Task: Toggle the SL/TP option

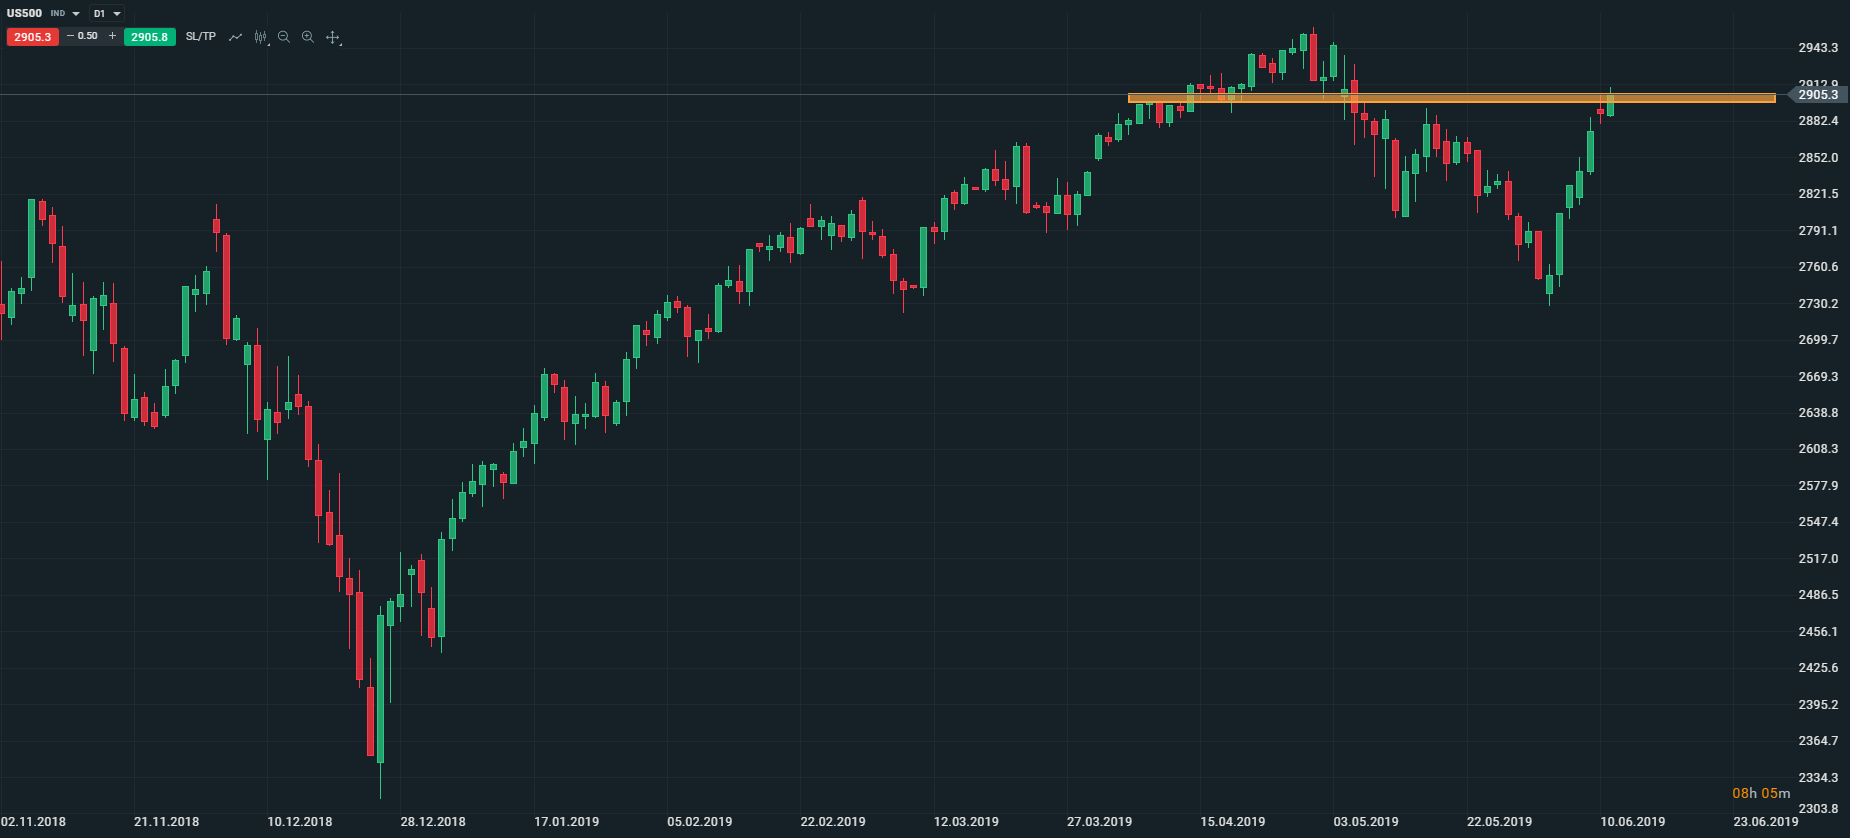Action: tap(200, 37)
